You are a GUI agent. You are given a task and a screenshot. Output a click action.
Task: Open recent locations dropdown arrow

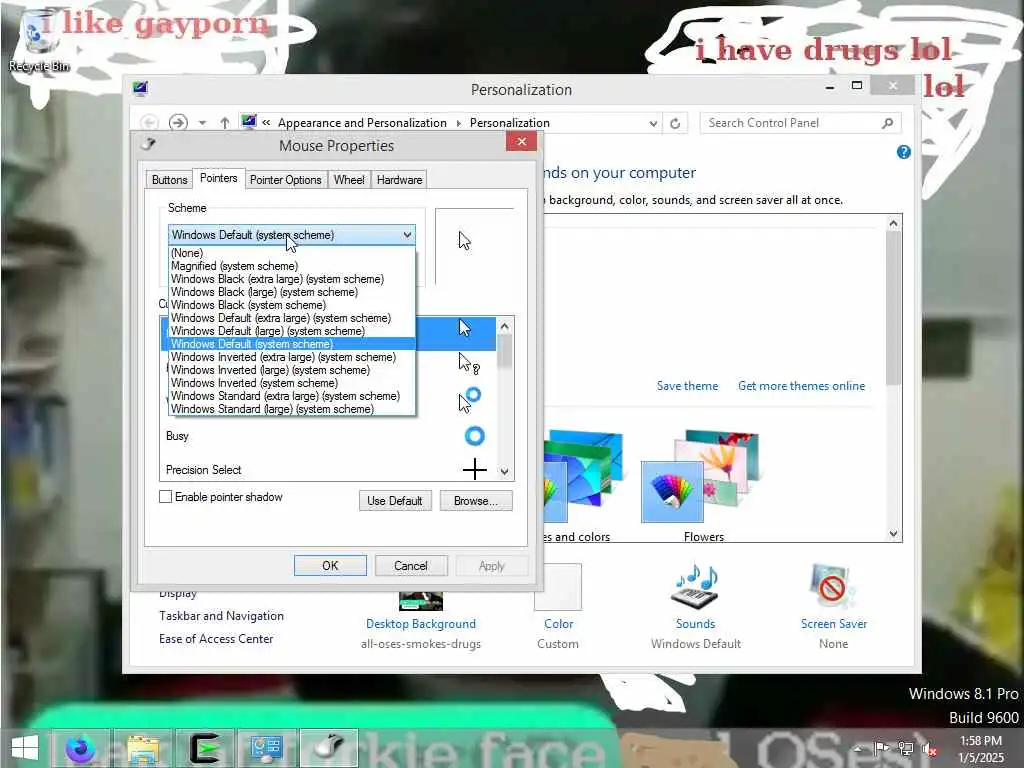click(202, 123)
